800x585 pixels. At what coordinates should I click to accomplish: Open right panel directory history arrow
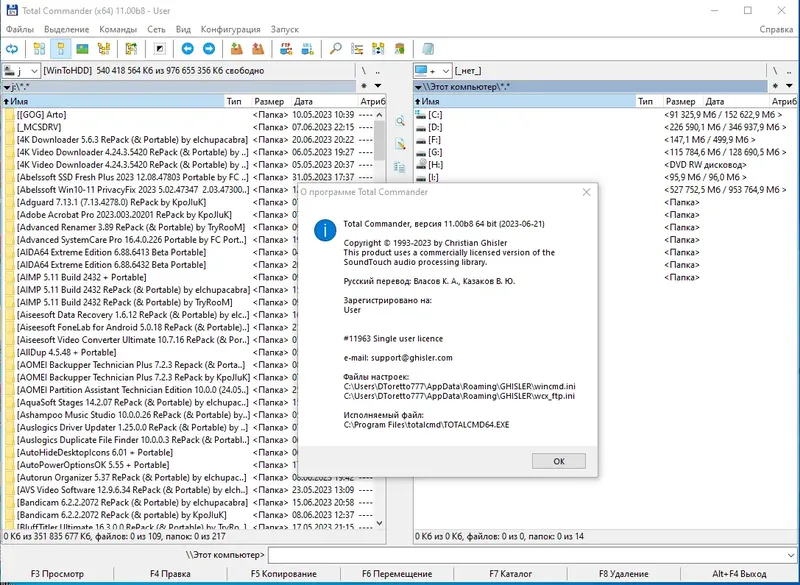(789, 86)
